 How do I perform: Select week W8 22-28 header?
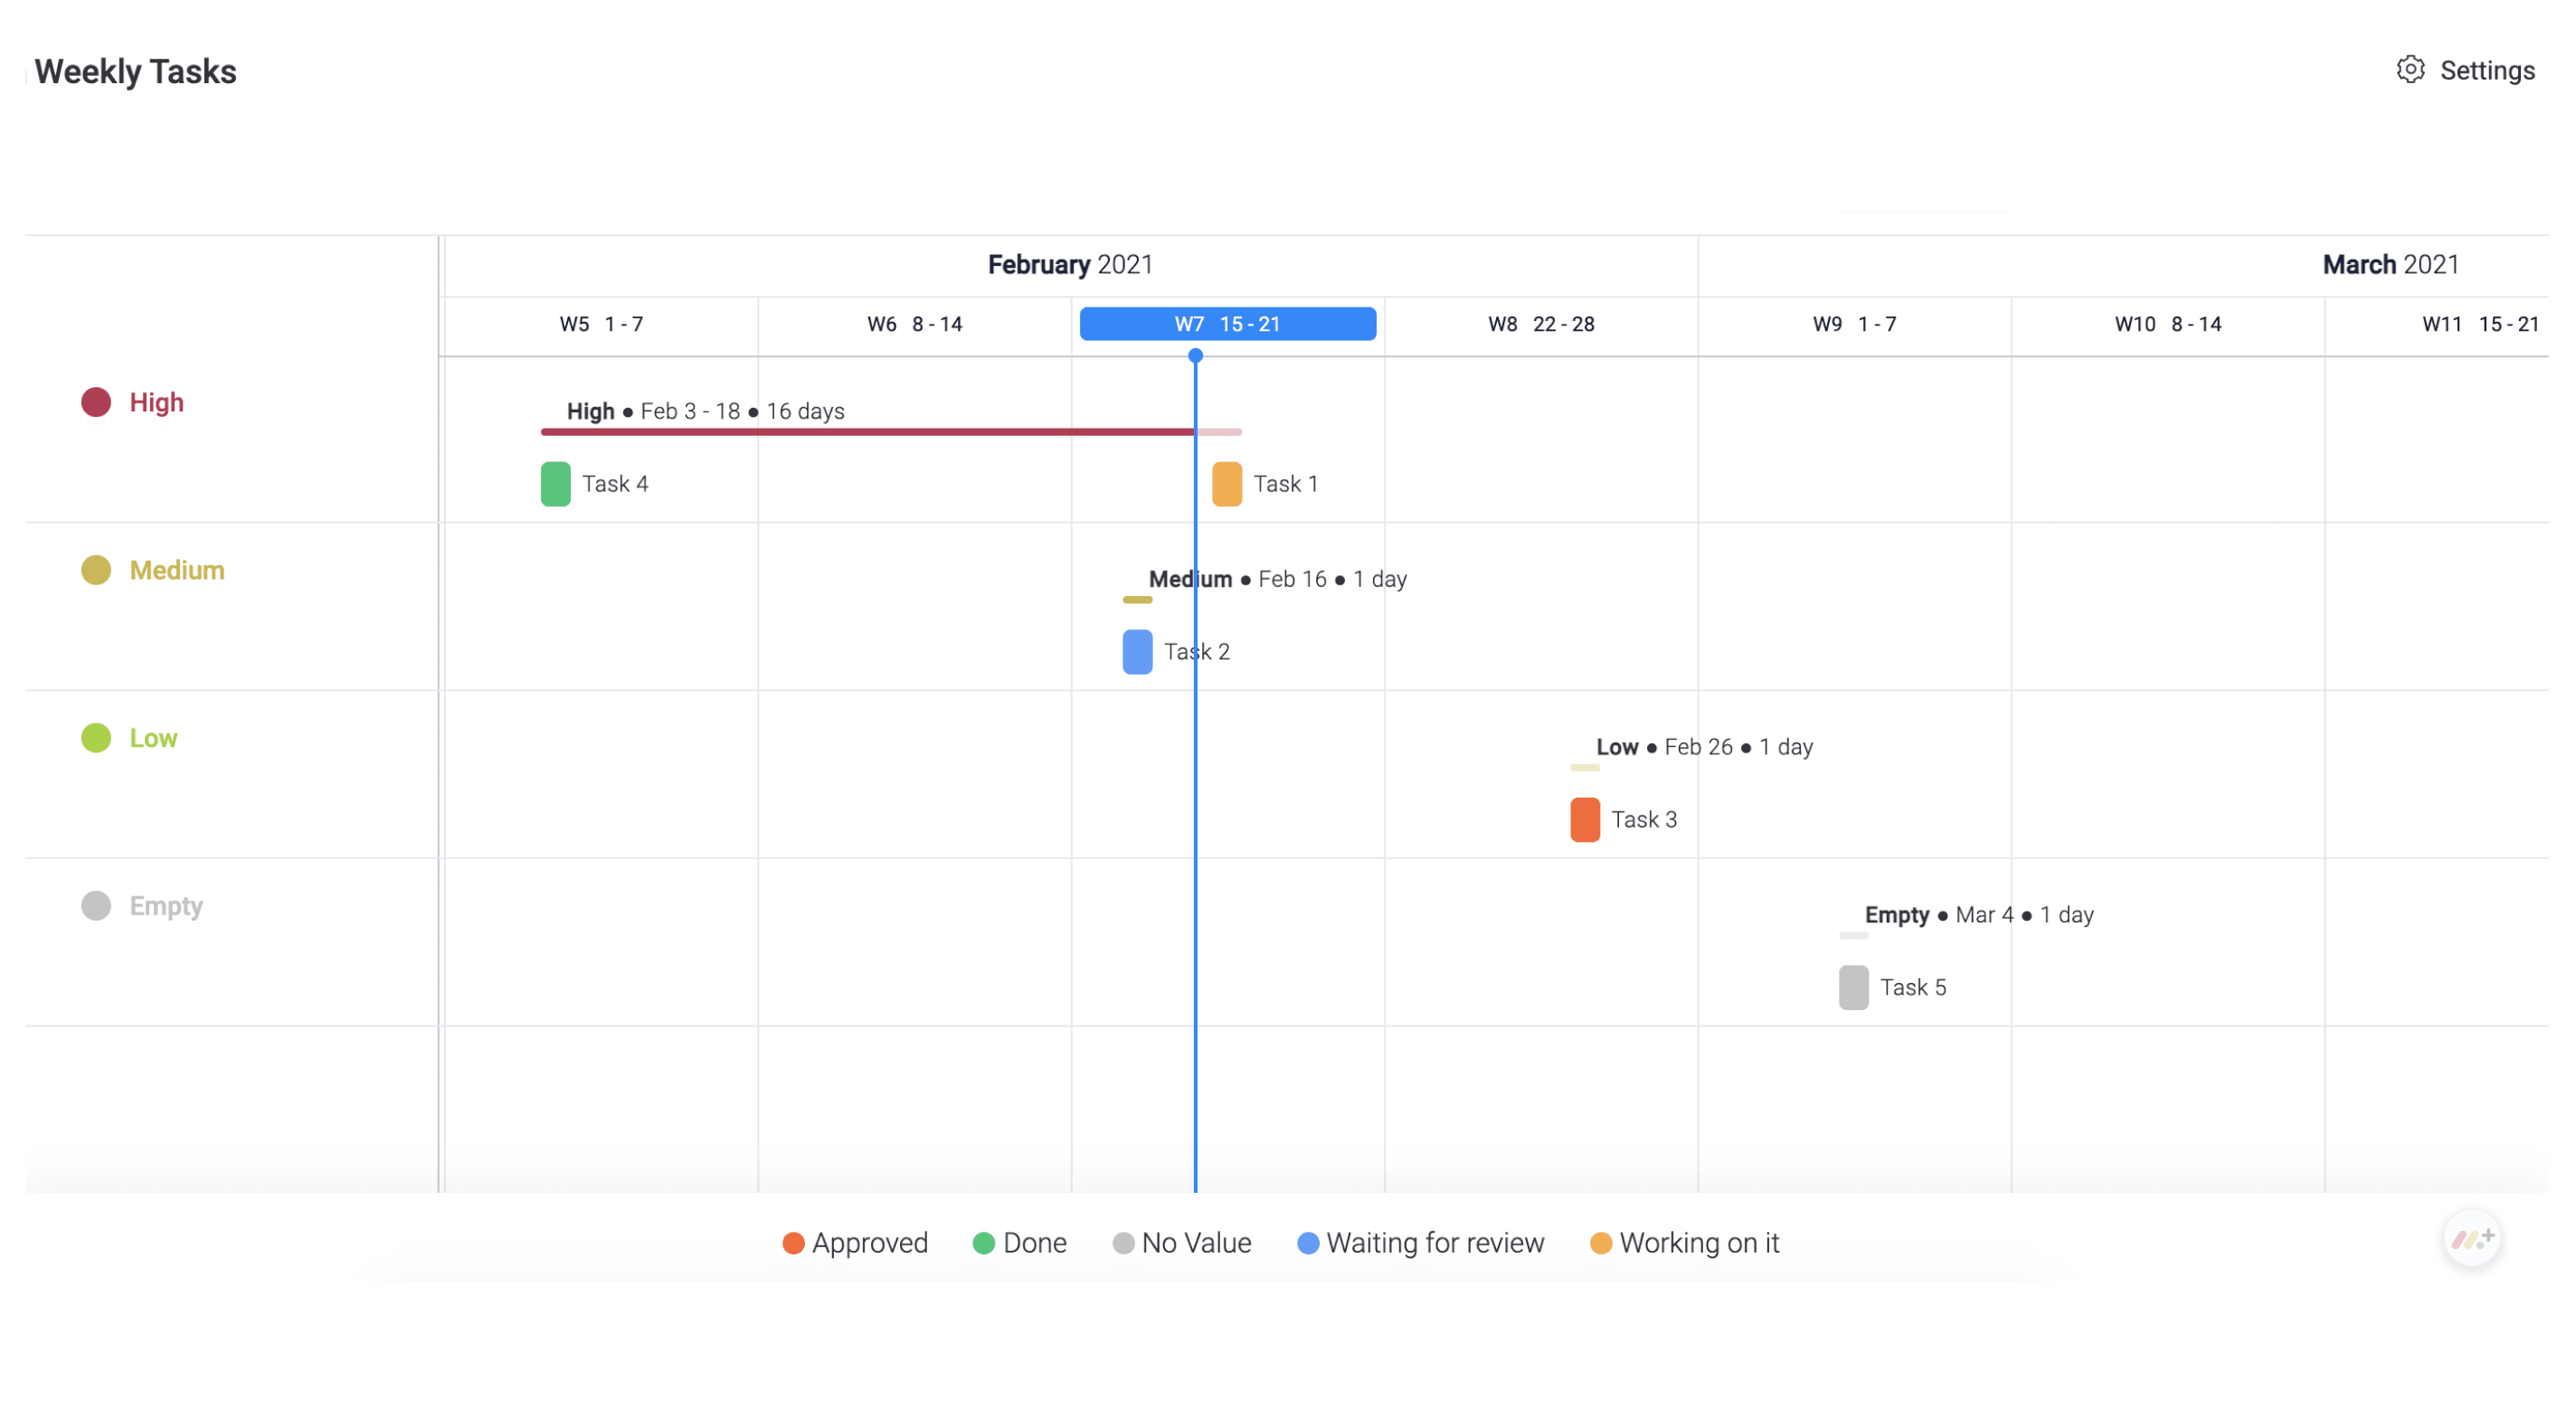(1541, 324)
